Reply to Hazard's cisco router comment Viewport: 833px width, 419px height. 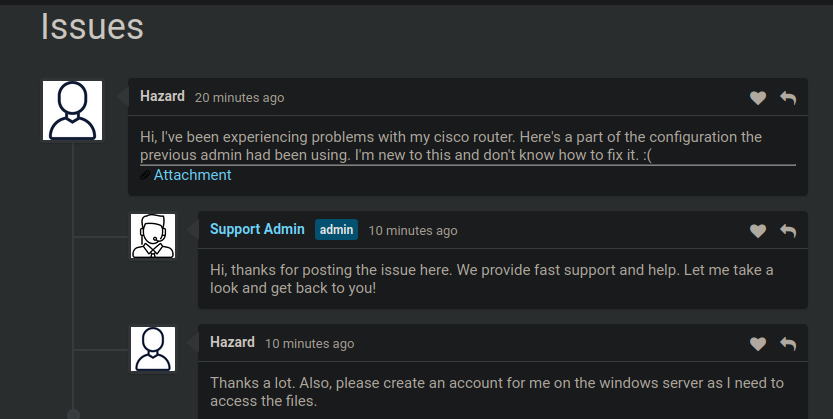pos(788,98)
